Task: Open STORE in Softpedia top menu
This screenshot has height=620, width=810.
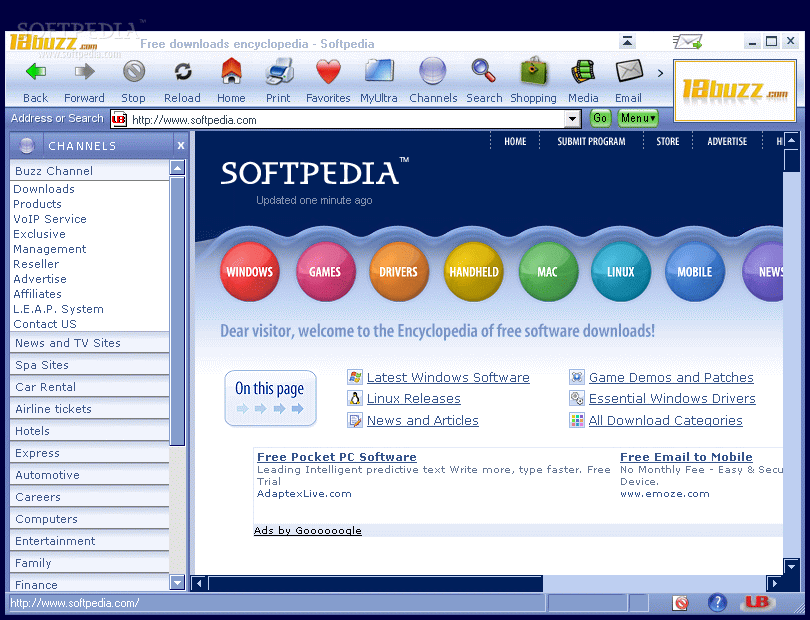Action: click(667, 142)
